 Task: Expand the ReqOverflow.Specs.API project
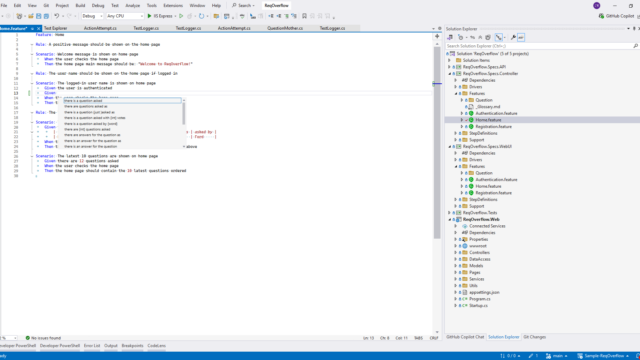[x=450, y=67]
